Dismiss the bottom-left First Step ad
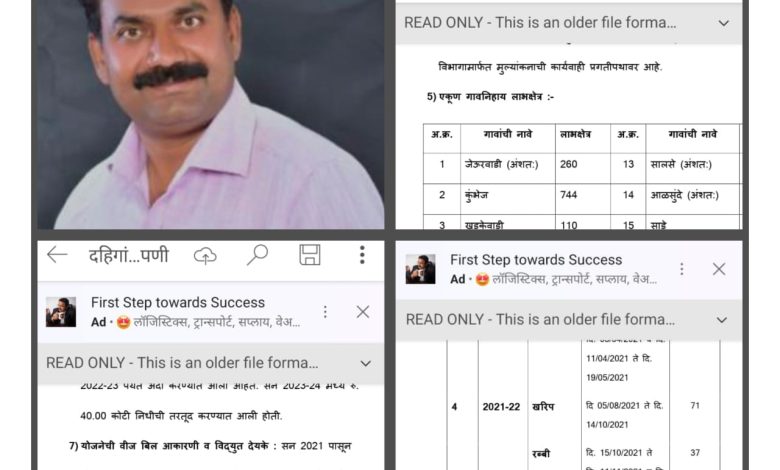780x470 pixels. click(363, 312)
